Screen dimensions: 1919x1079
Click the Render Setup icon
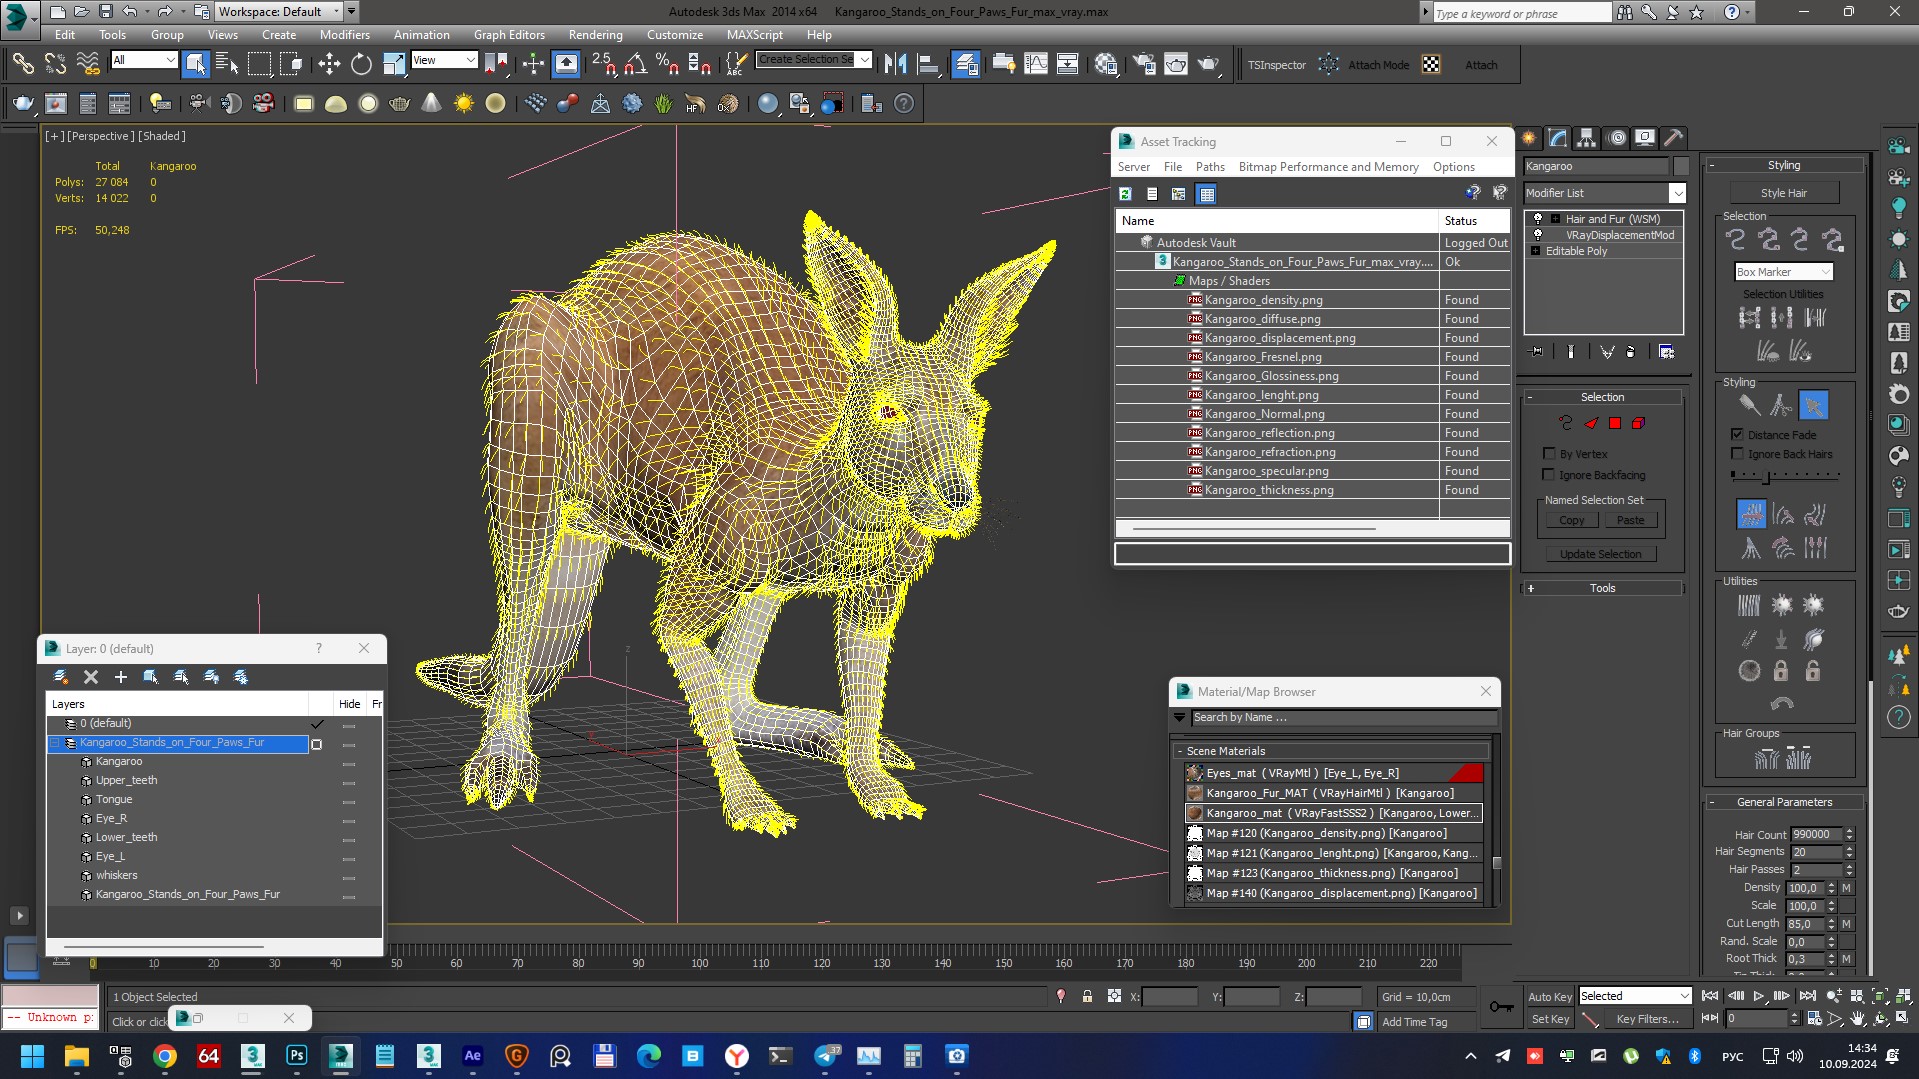1144,65
